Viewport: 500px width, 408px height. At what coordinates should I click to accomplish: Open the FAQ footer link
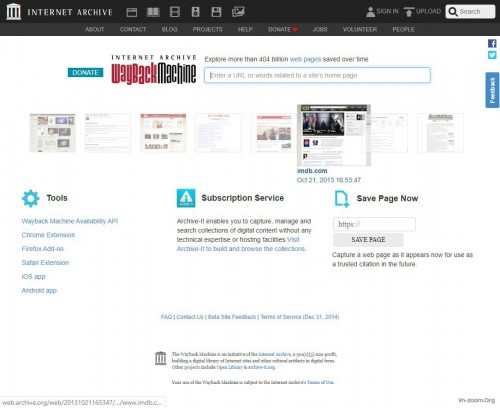point(166,317)
